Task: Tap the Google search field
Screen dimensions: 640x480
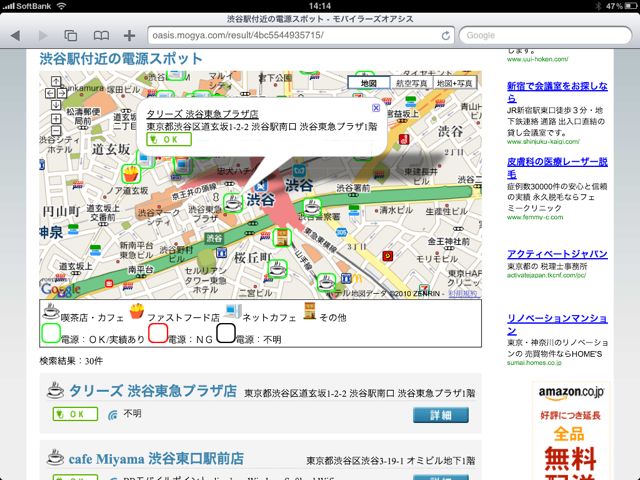Action: (x=545, y=36)
